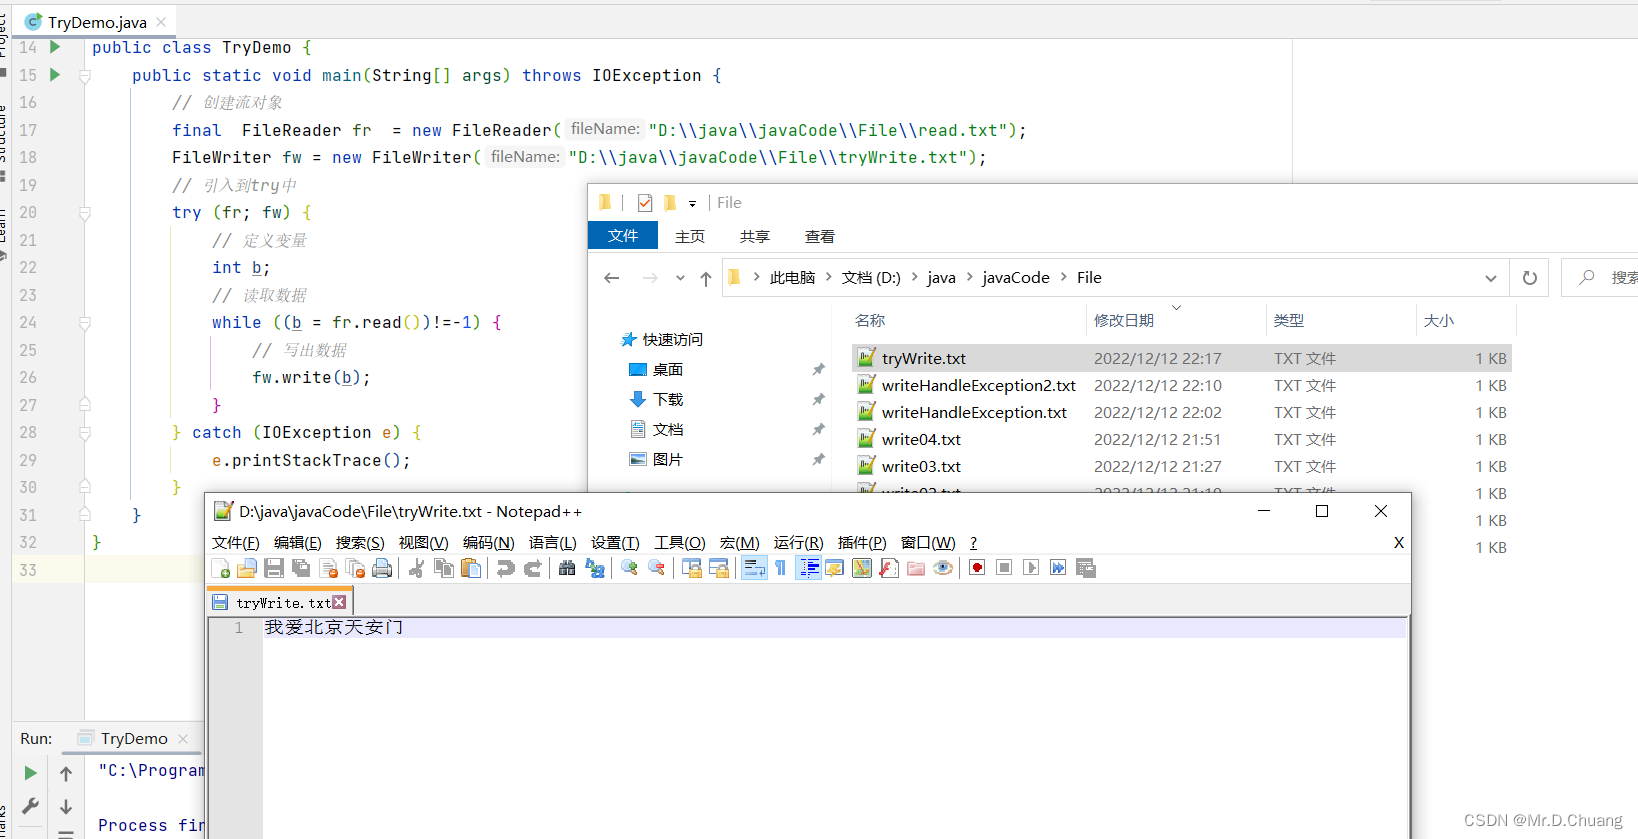Open Notepad++ 插件(P) menu

862,542
